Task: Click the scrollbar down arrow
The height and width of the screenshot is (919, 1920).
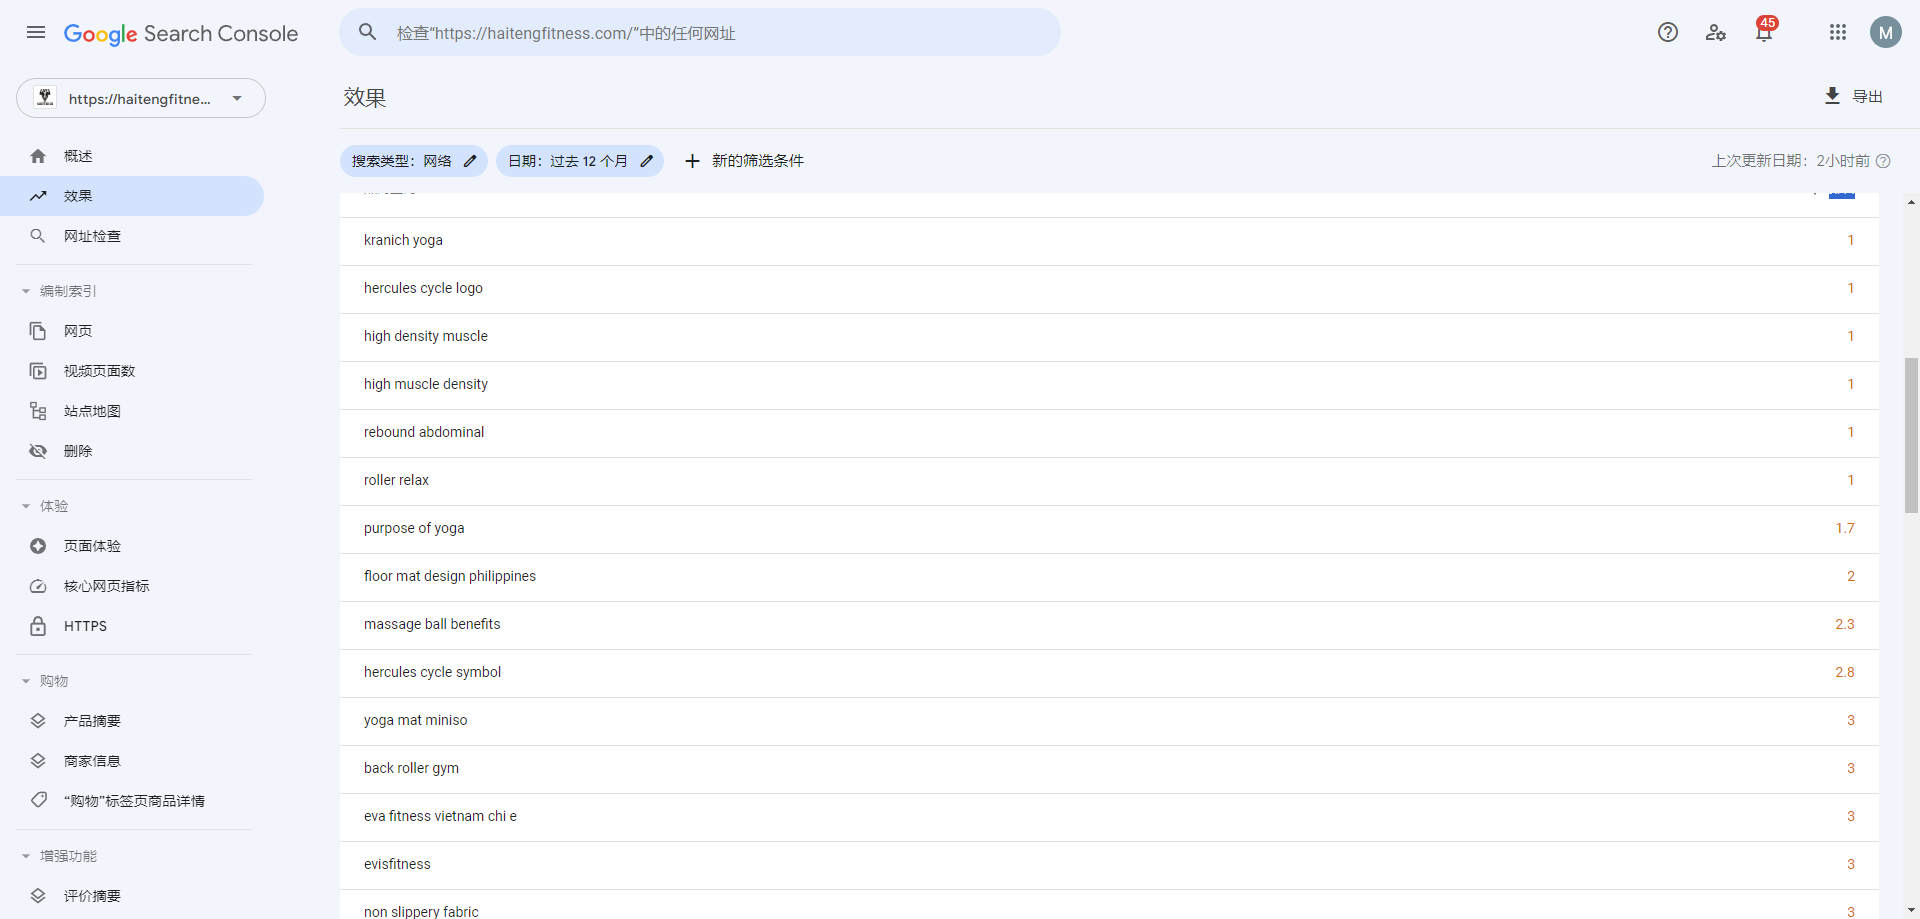Action: click(1911, 910)
